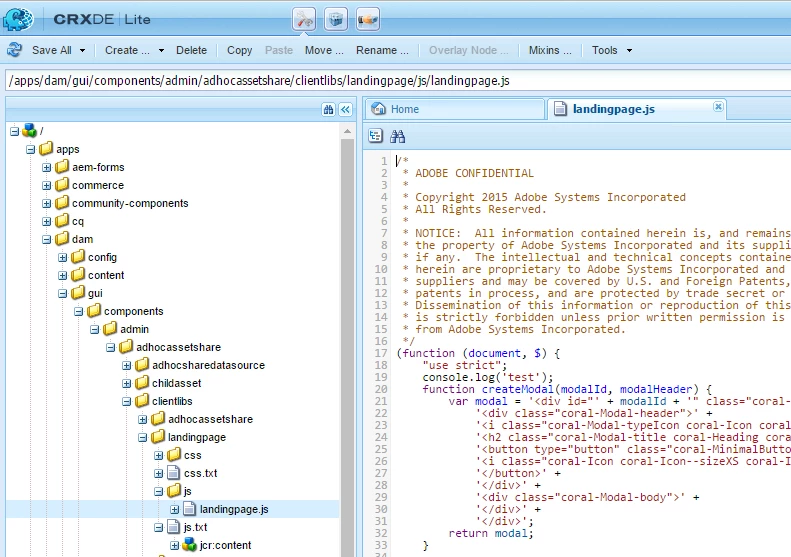The image size is (791, 557).
Task: Collapse the navigation panel with double-arrow icon
Action: coord(345,109)
